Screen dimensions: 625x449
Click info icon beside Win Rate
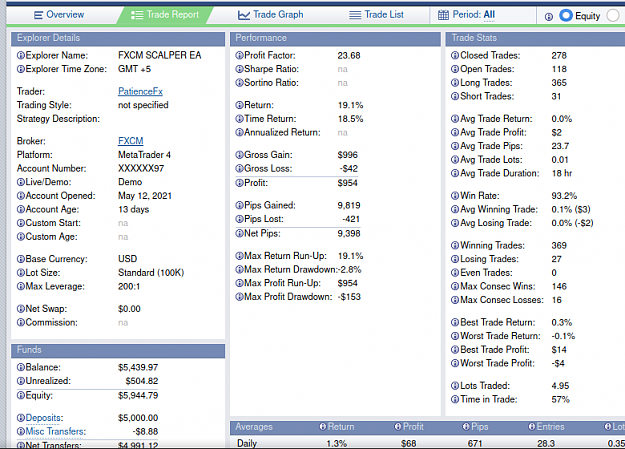(x=455, y=195)
